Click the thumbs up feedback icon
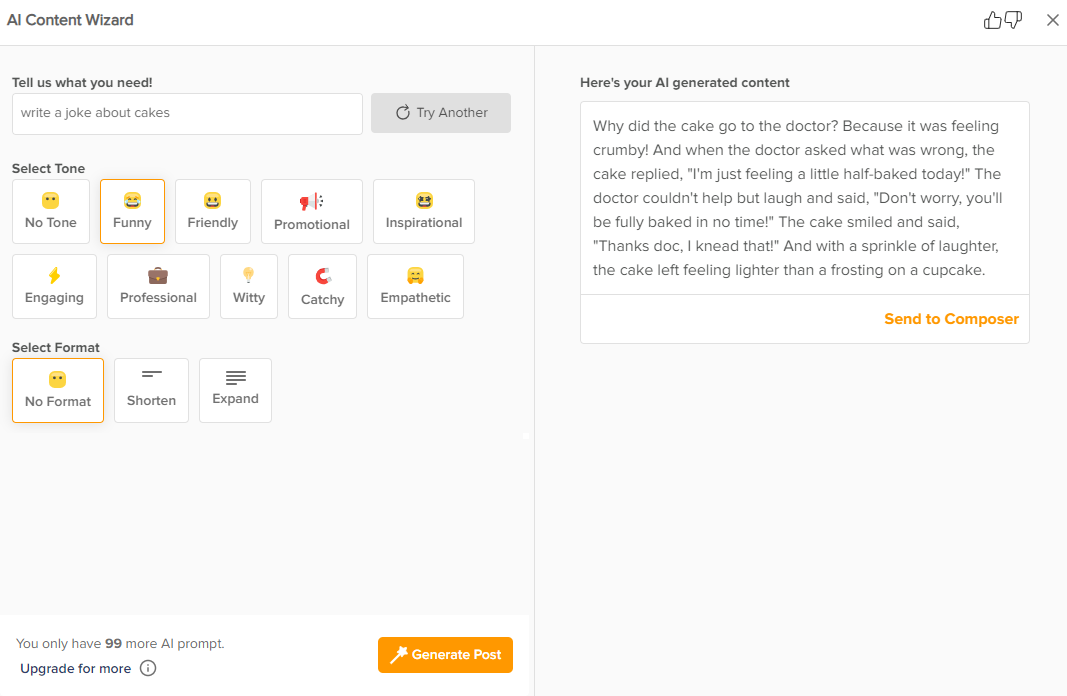The image size is (1067, 696). (993, 20)
